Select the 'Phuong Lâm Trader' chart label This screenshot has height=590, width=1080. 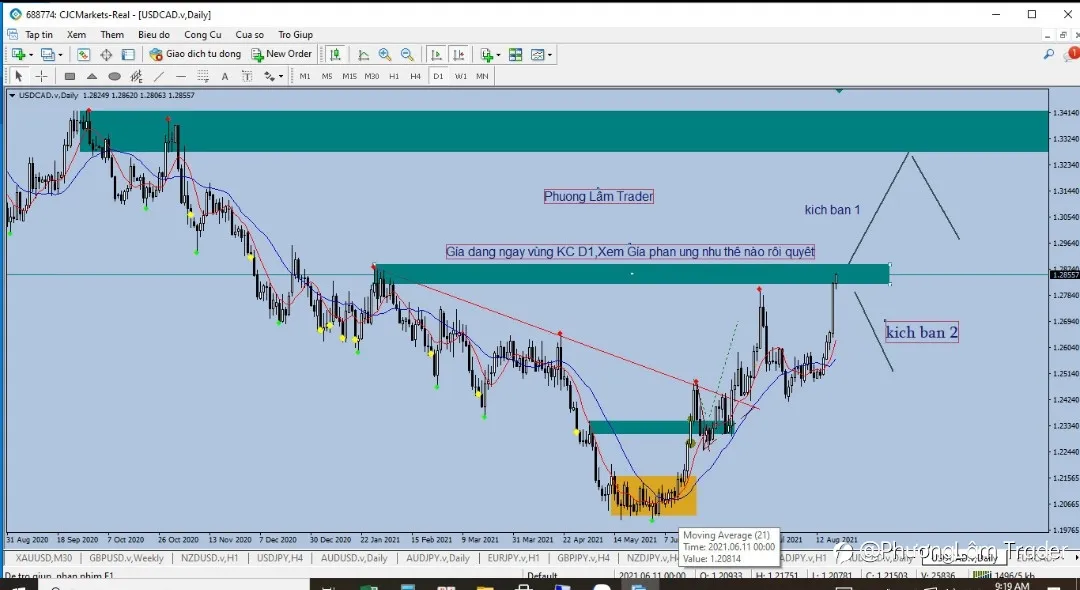coord(599,197)
